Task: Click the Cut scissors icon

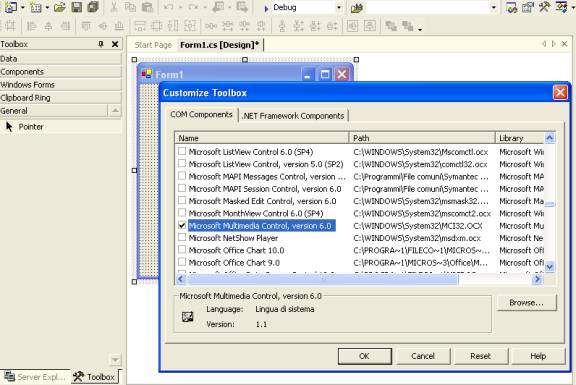Action: pyautogui.click(x=114, y=7)
